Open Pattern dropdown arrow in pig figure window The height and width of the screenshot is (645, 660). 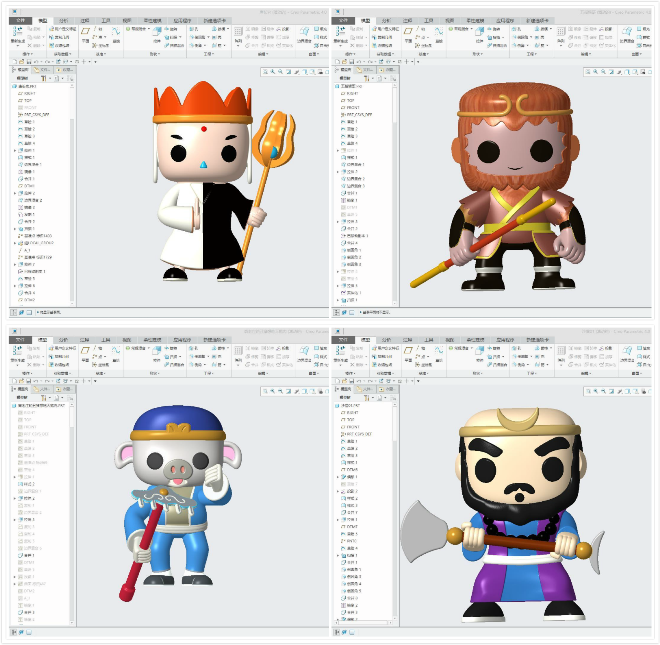coord(238,365)
